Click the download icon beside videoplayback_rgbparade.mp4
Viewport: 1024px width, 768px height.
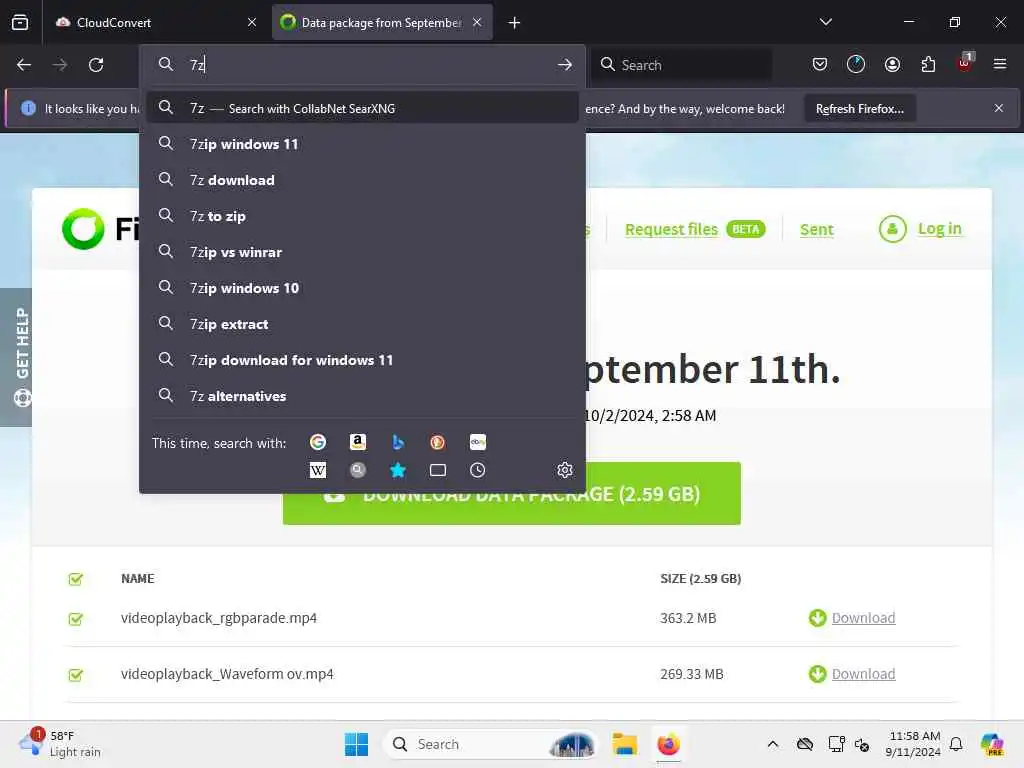[x=817, y=618]
